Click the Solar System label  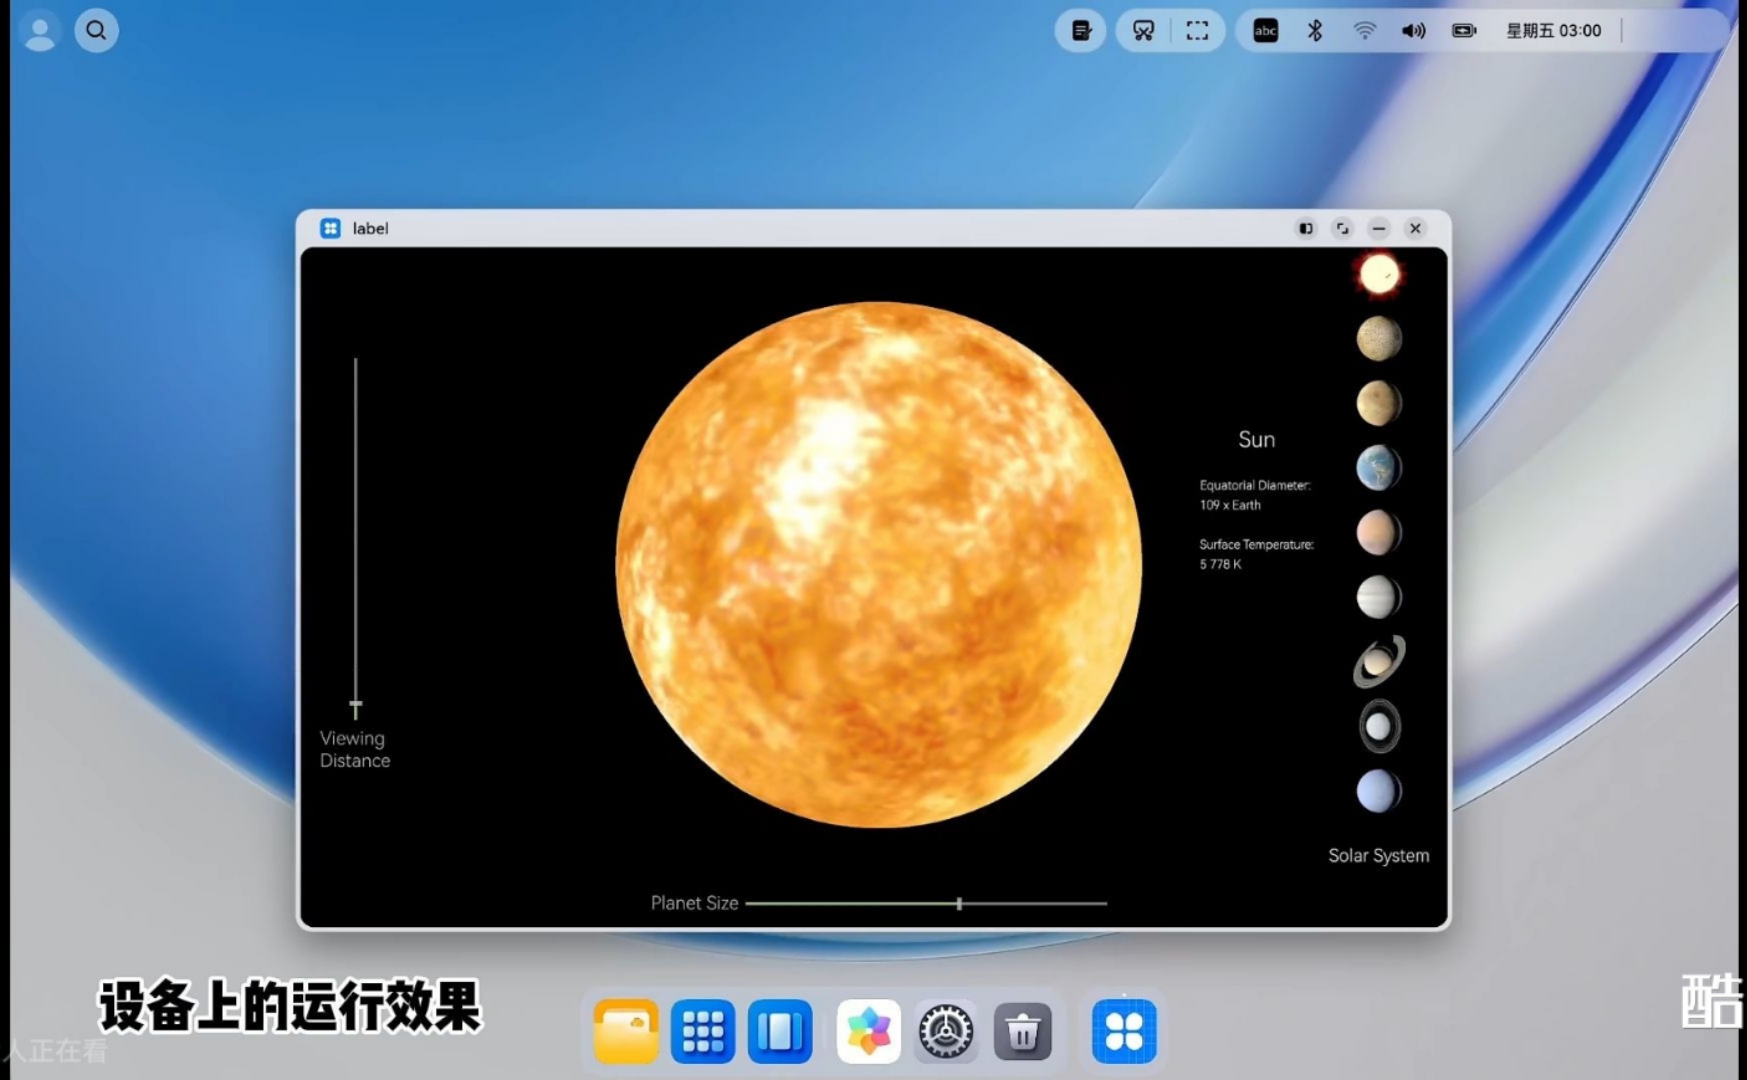[x=1378, y=855]
